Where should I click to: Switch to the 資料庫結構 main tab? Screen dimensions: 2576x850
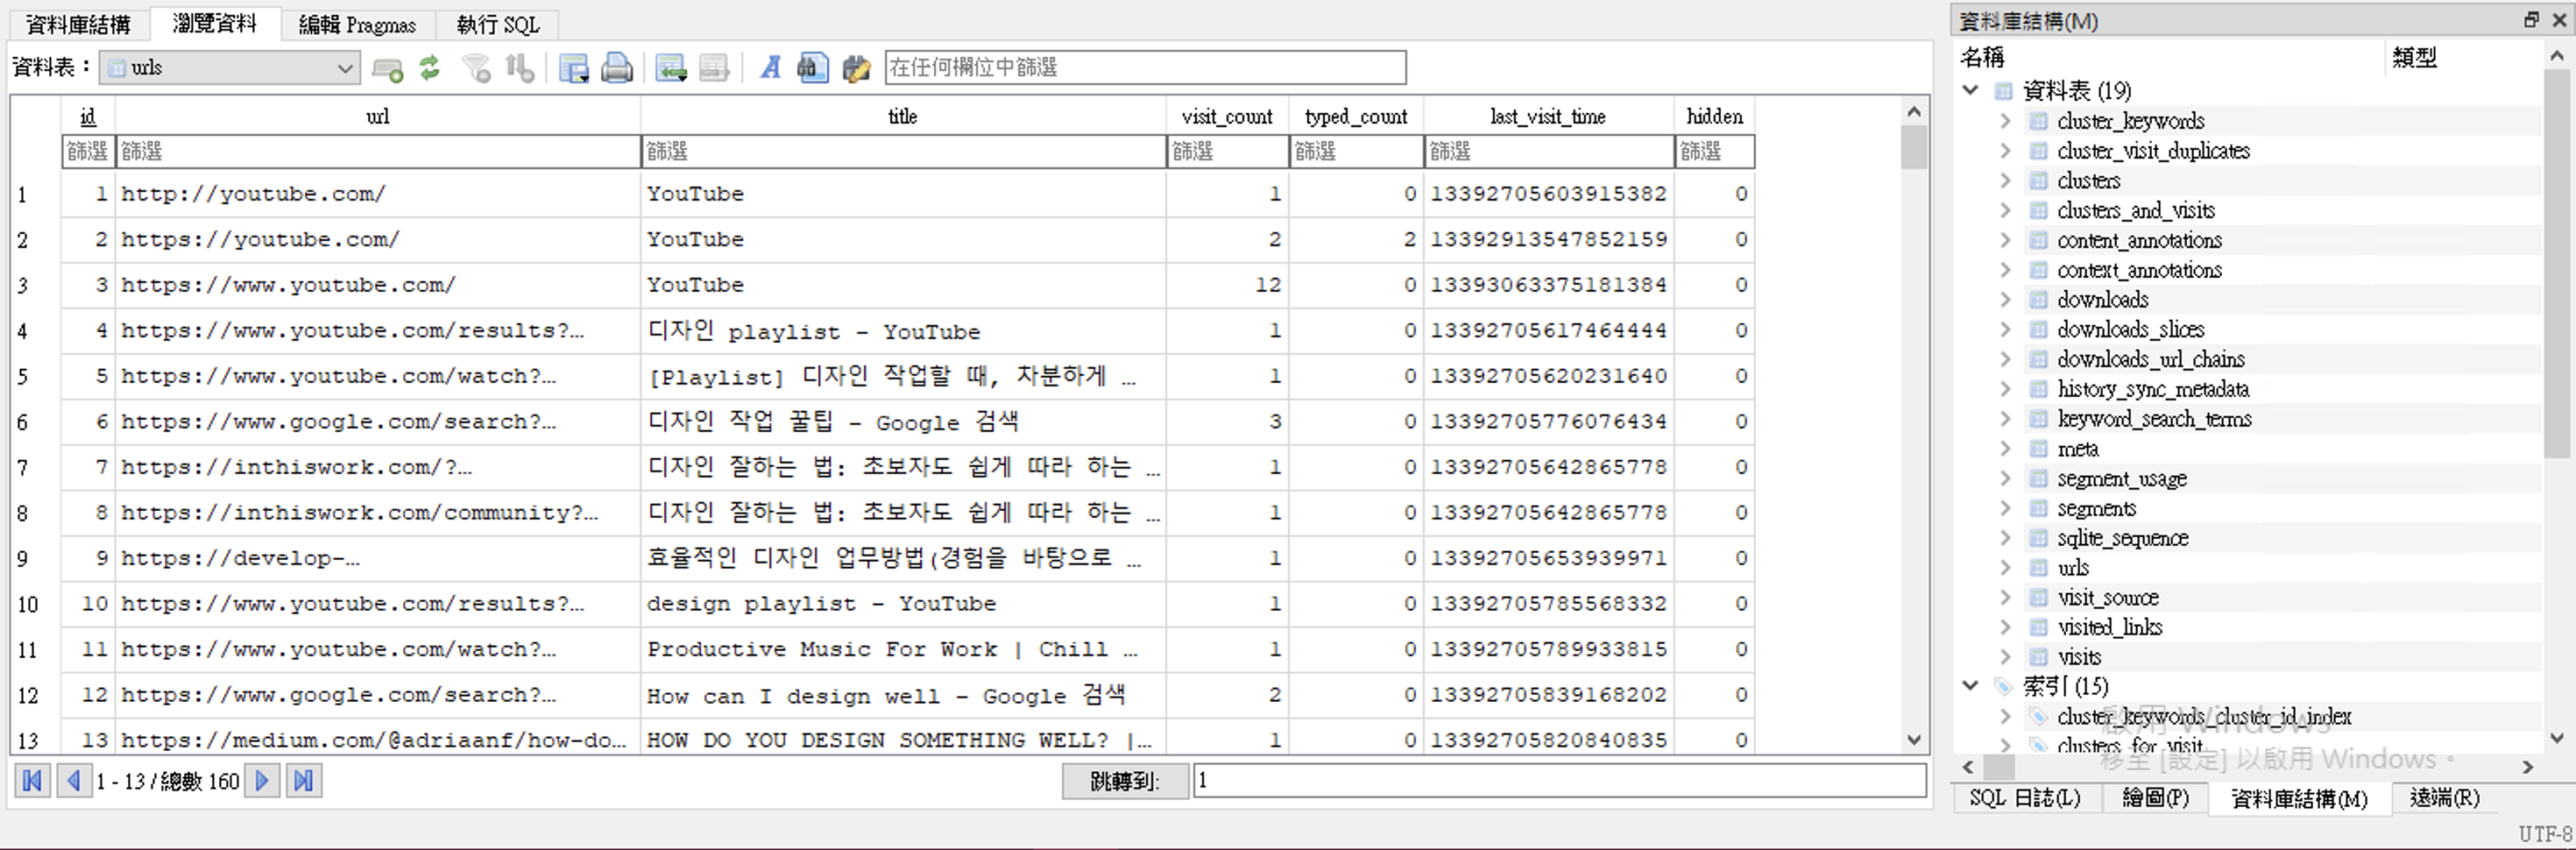(78, 24)
